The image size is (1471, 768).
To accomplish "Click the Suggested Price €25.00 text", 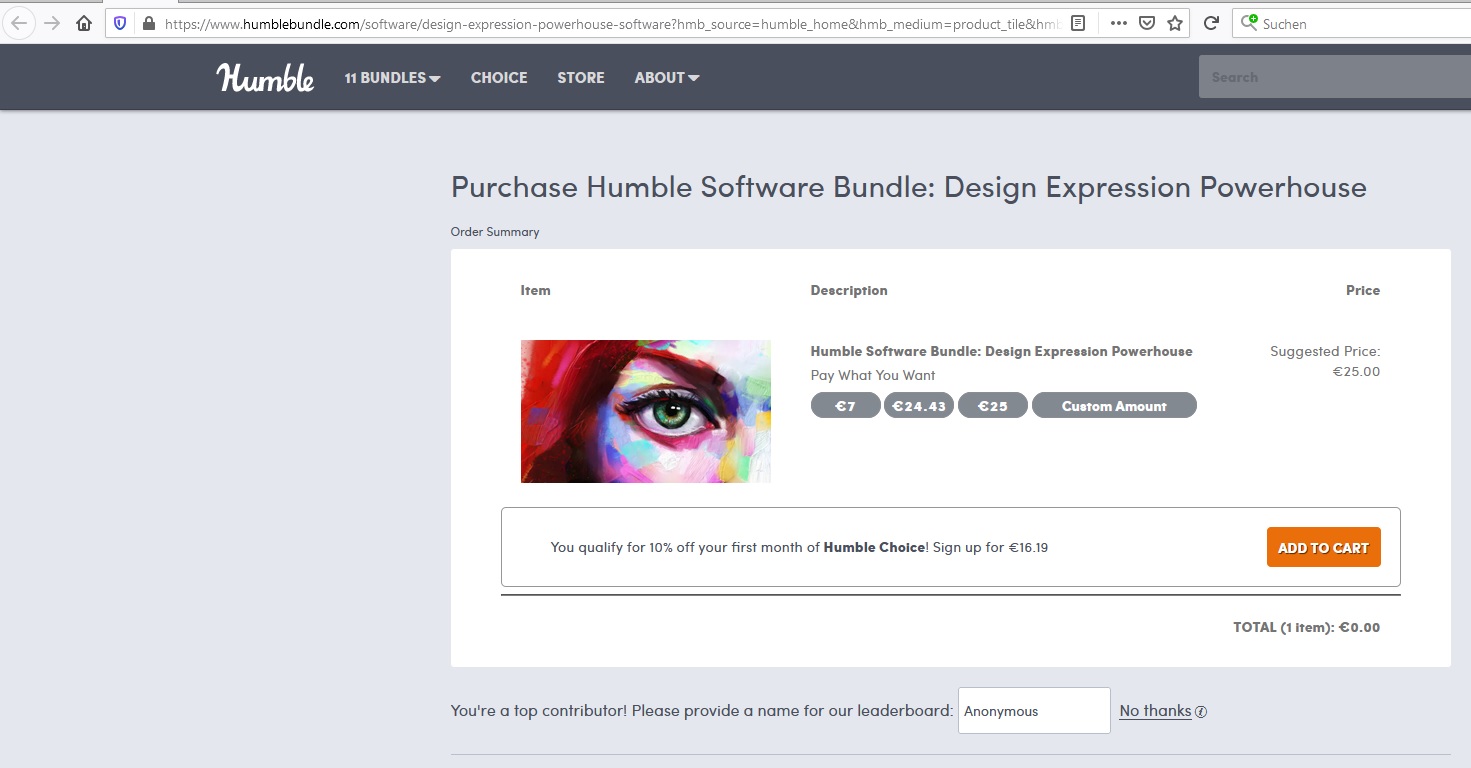I will (x=1325, y=361).
